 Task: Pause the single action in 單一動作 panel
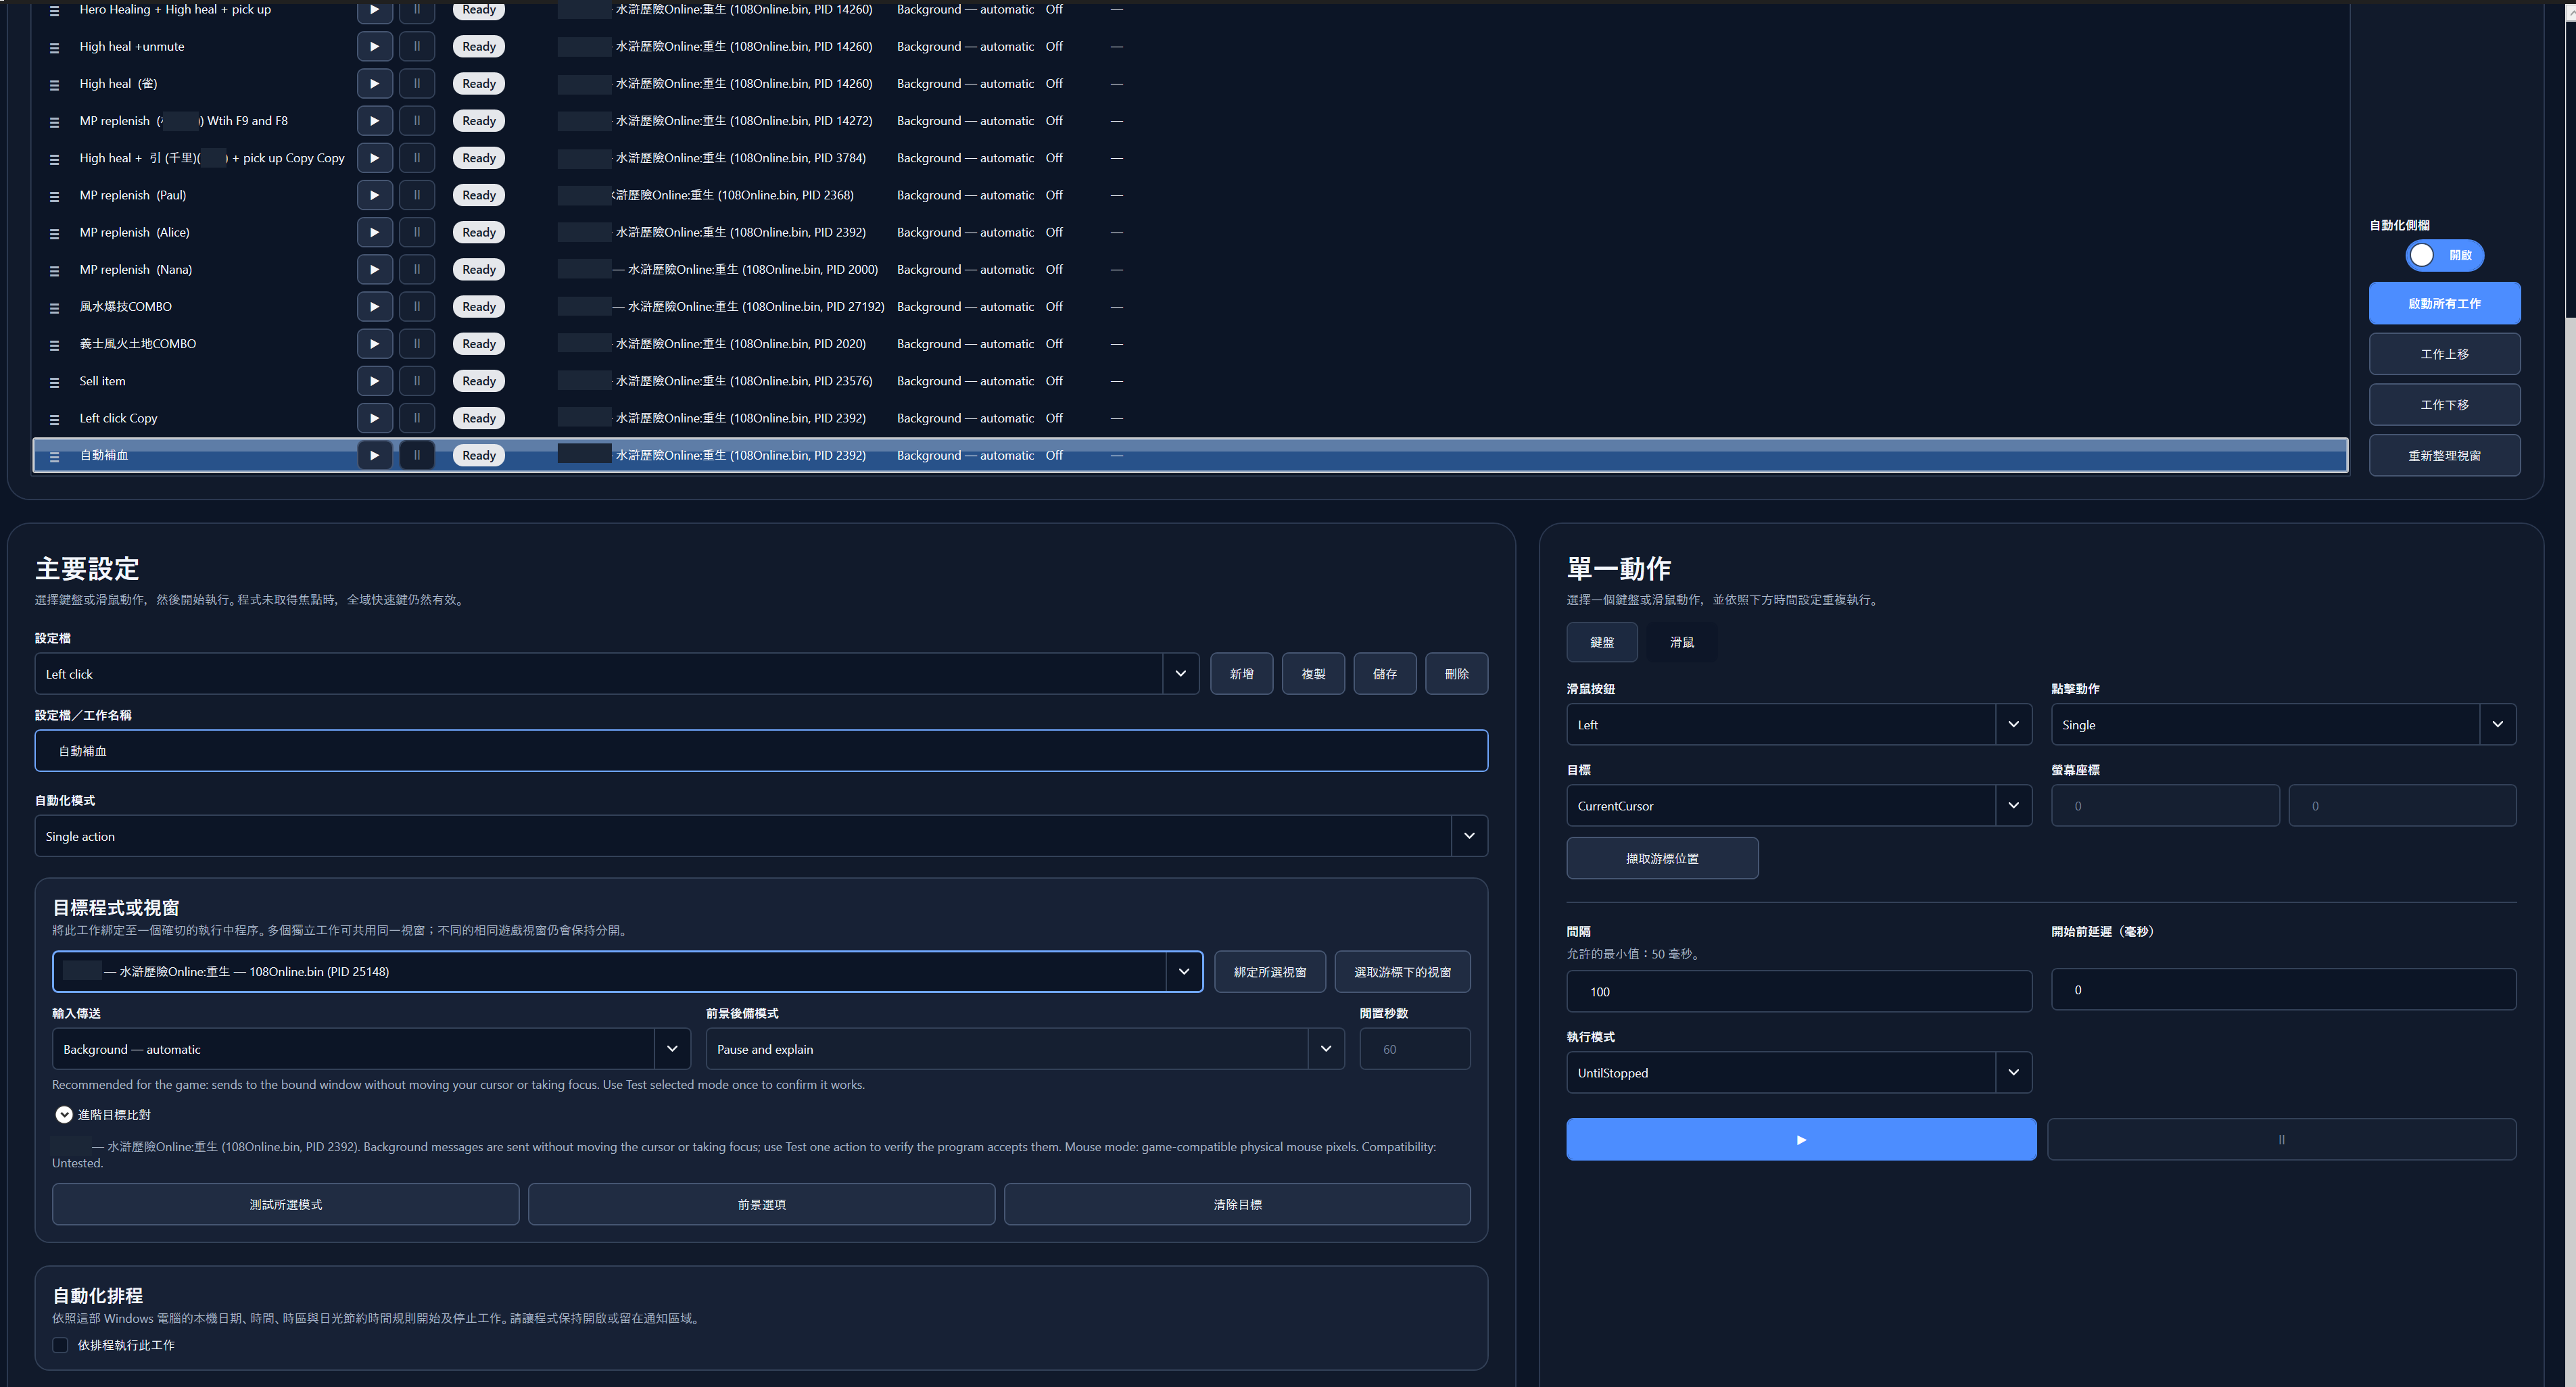pyautogui.click(x=2281, y=1139)
